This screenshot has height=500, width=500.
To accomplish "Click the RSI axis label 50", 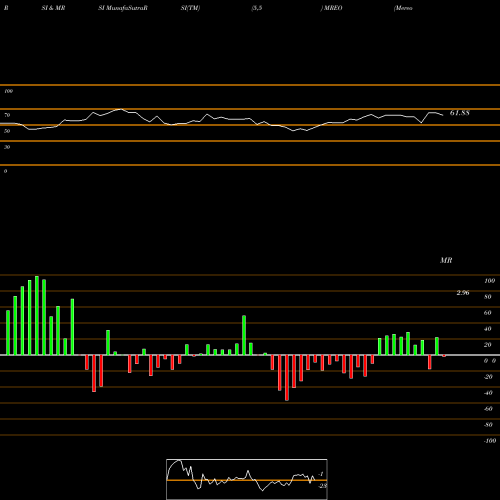I will tap(7, 131).
